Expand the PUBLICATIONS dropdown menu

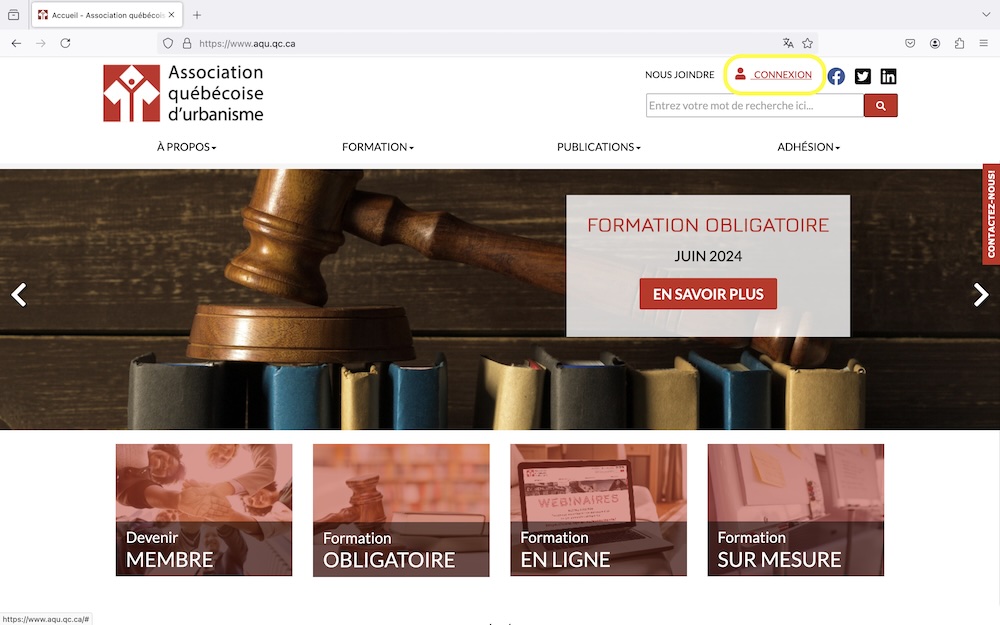pos(598,147)
